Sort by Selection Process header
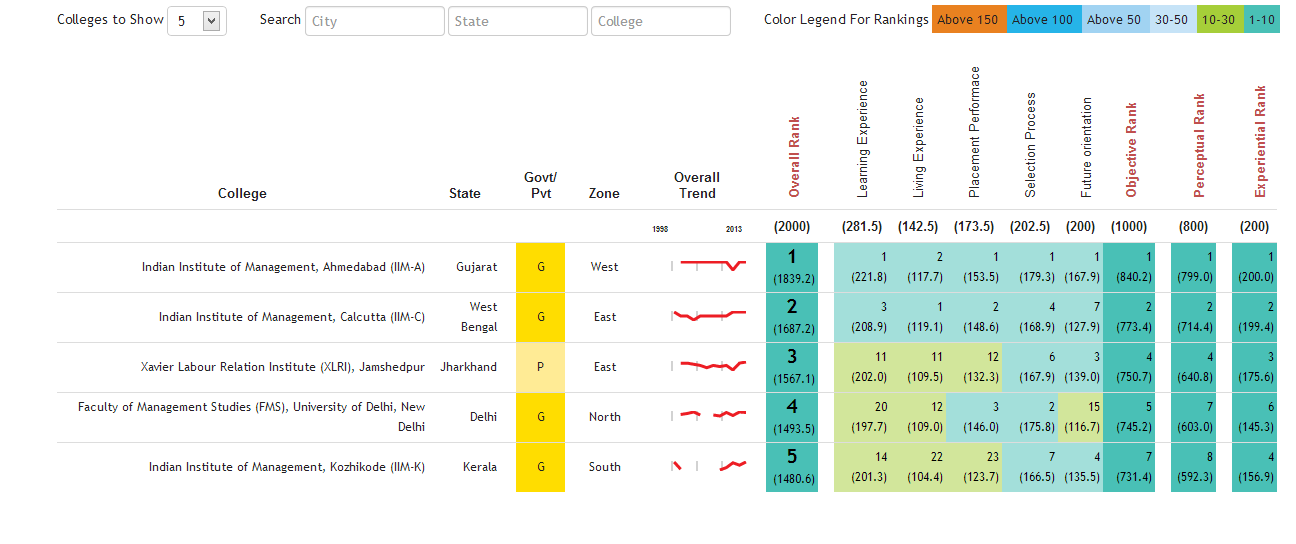 click(1031, 145)
